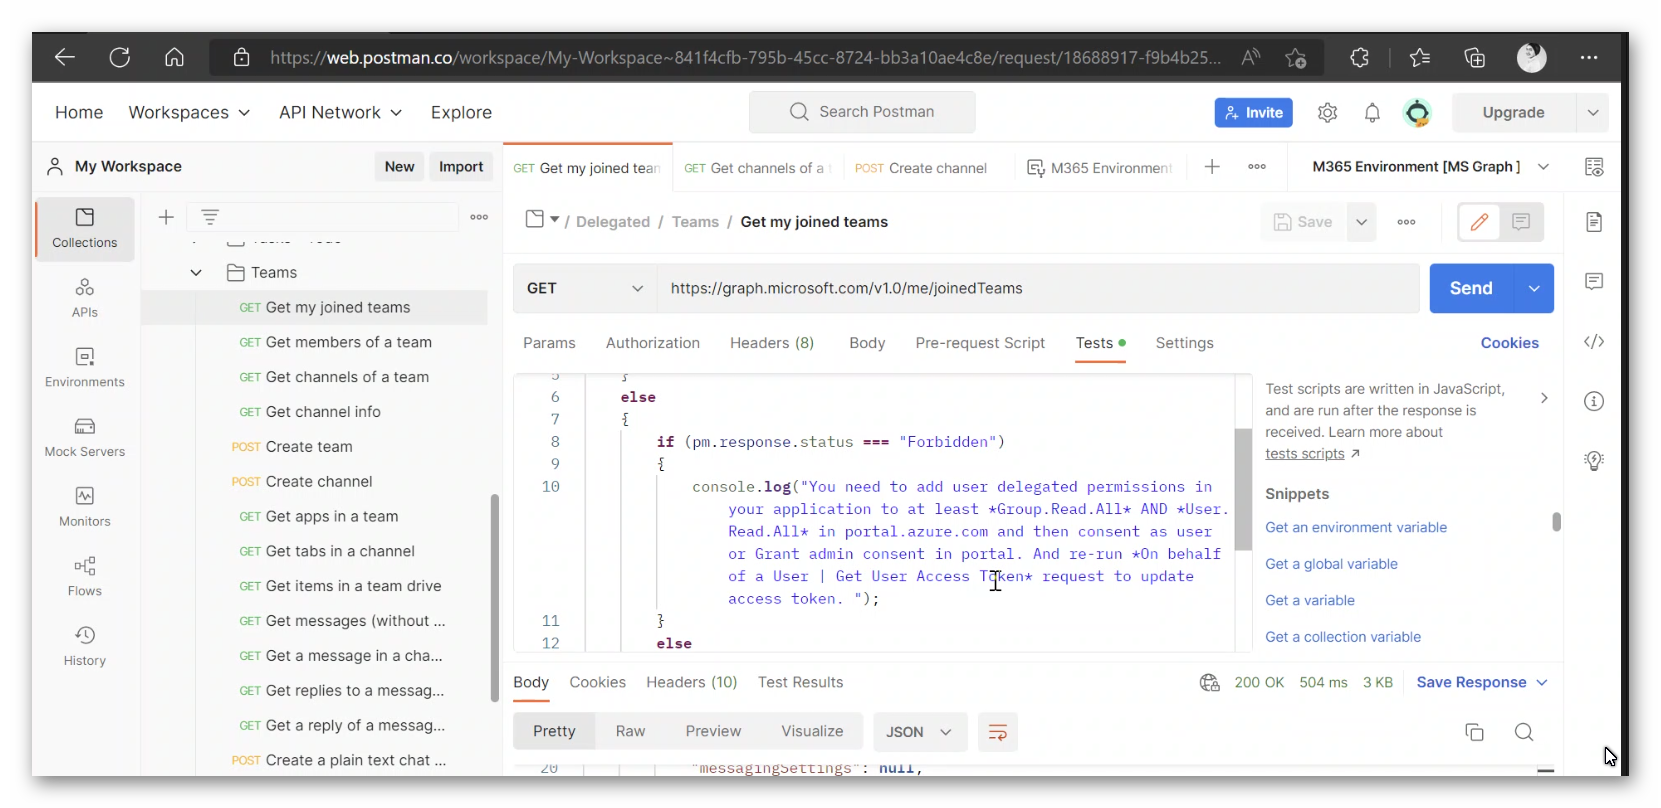
Task: Open the notifications bell
Action: pos(1372,113)
